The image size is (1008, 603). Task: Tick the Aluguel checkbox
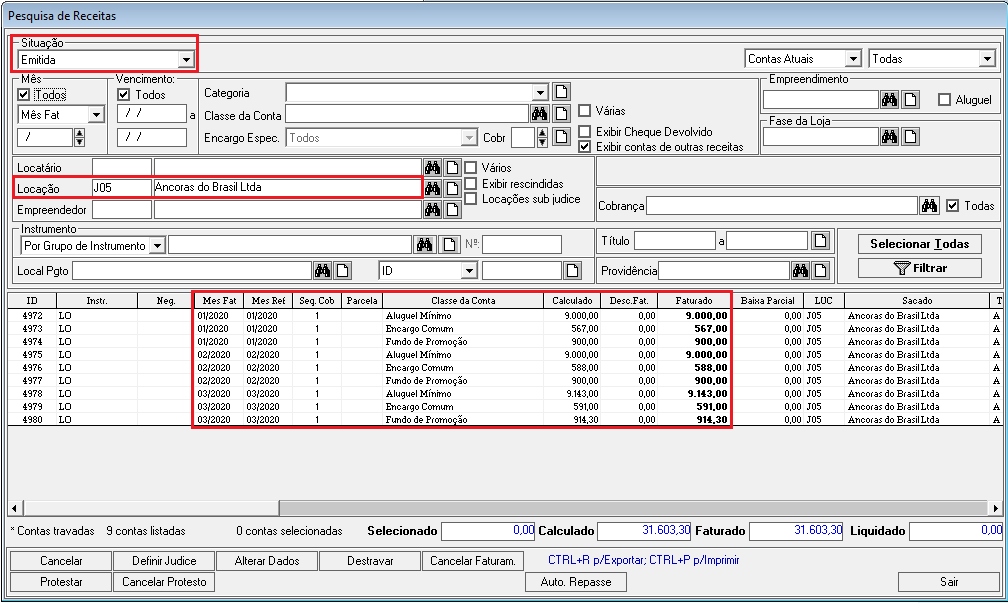click(944, 100)
